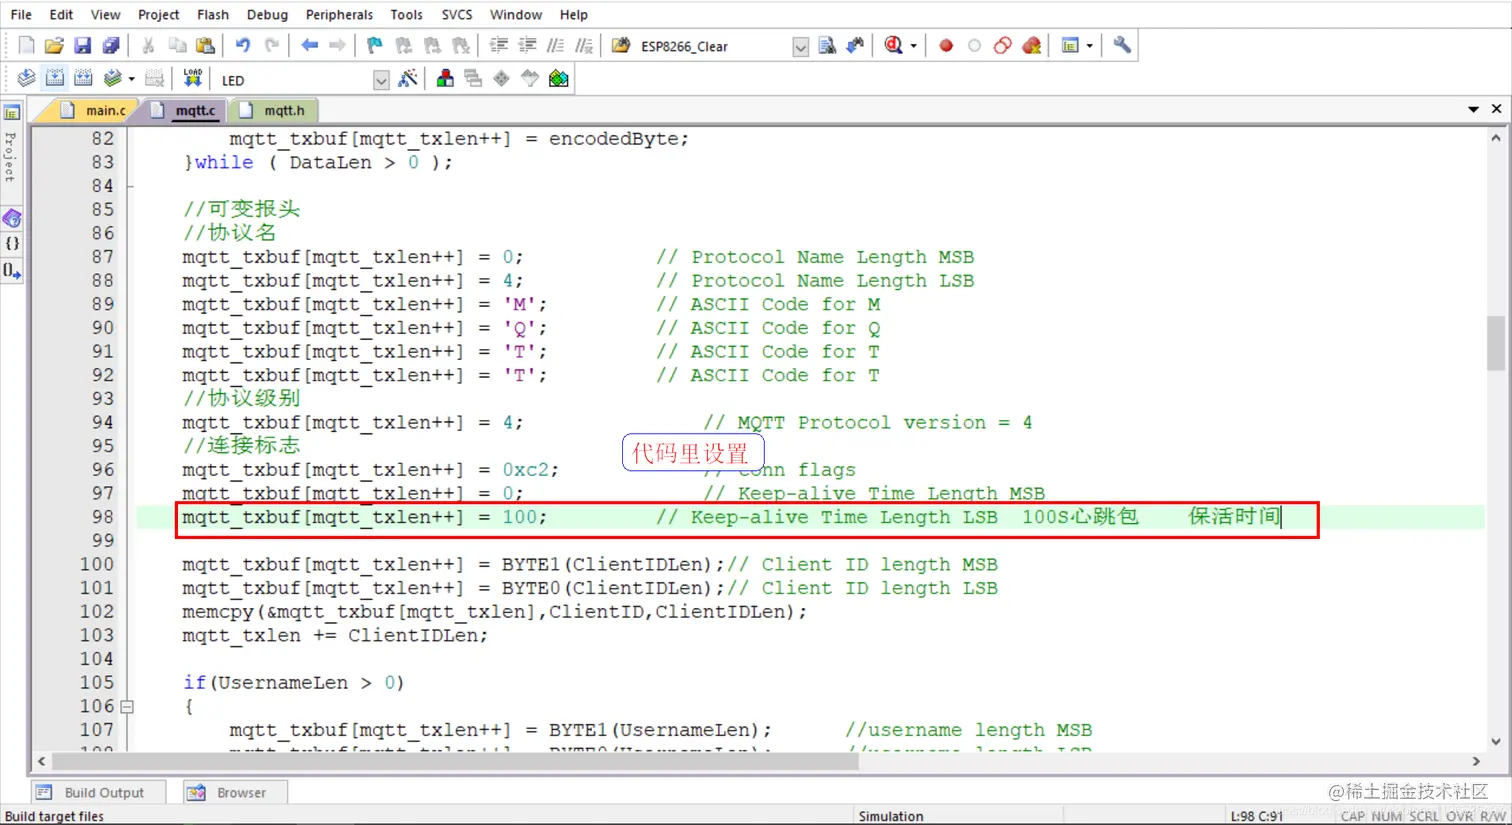Screen dimensions: 1512x825
Task: Redo the last edit
Action: point(271,46)
